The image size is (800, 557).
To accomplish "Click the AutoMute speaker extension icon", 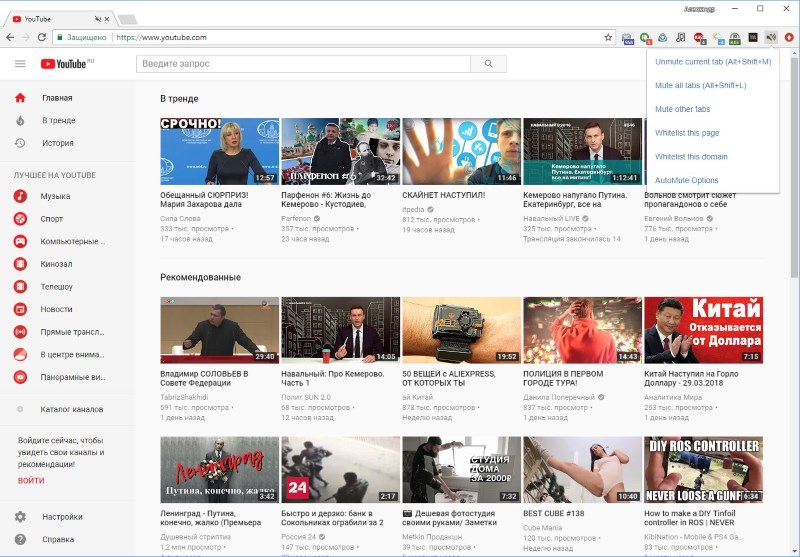I will click(x=770, y=37).
